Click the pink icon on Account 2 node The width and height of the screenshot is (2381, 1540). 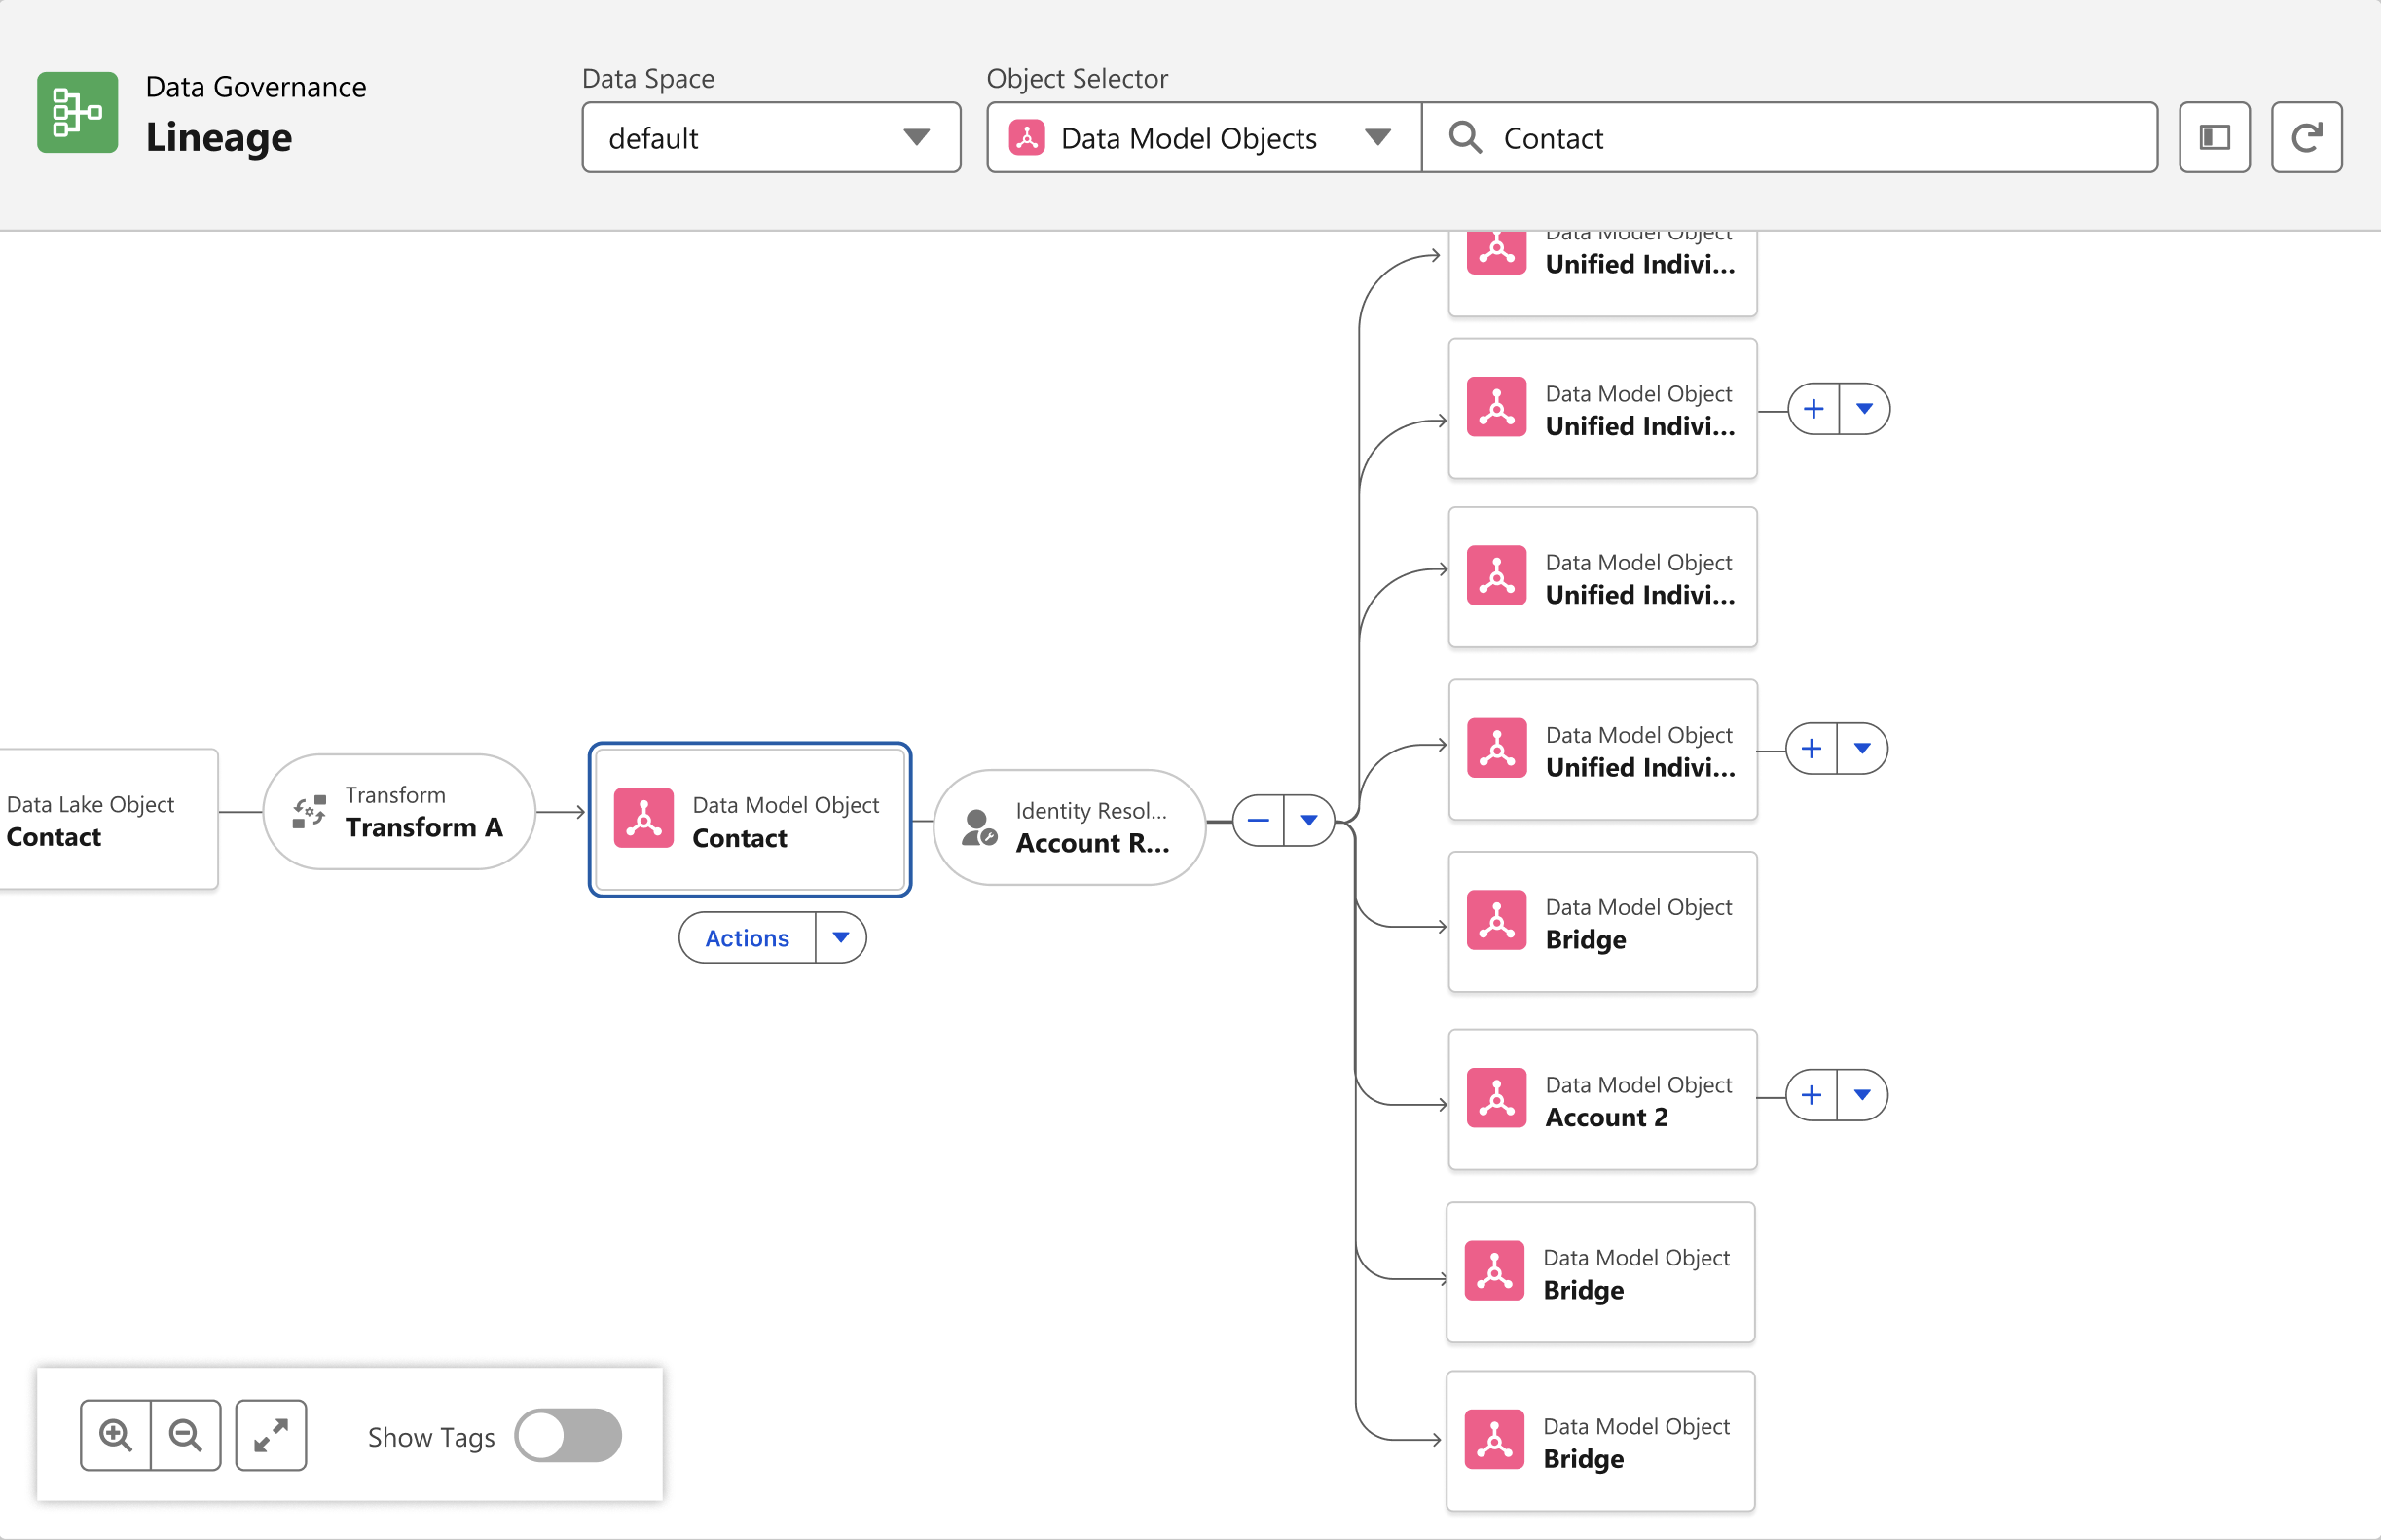(x=1496, y=1098)
